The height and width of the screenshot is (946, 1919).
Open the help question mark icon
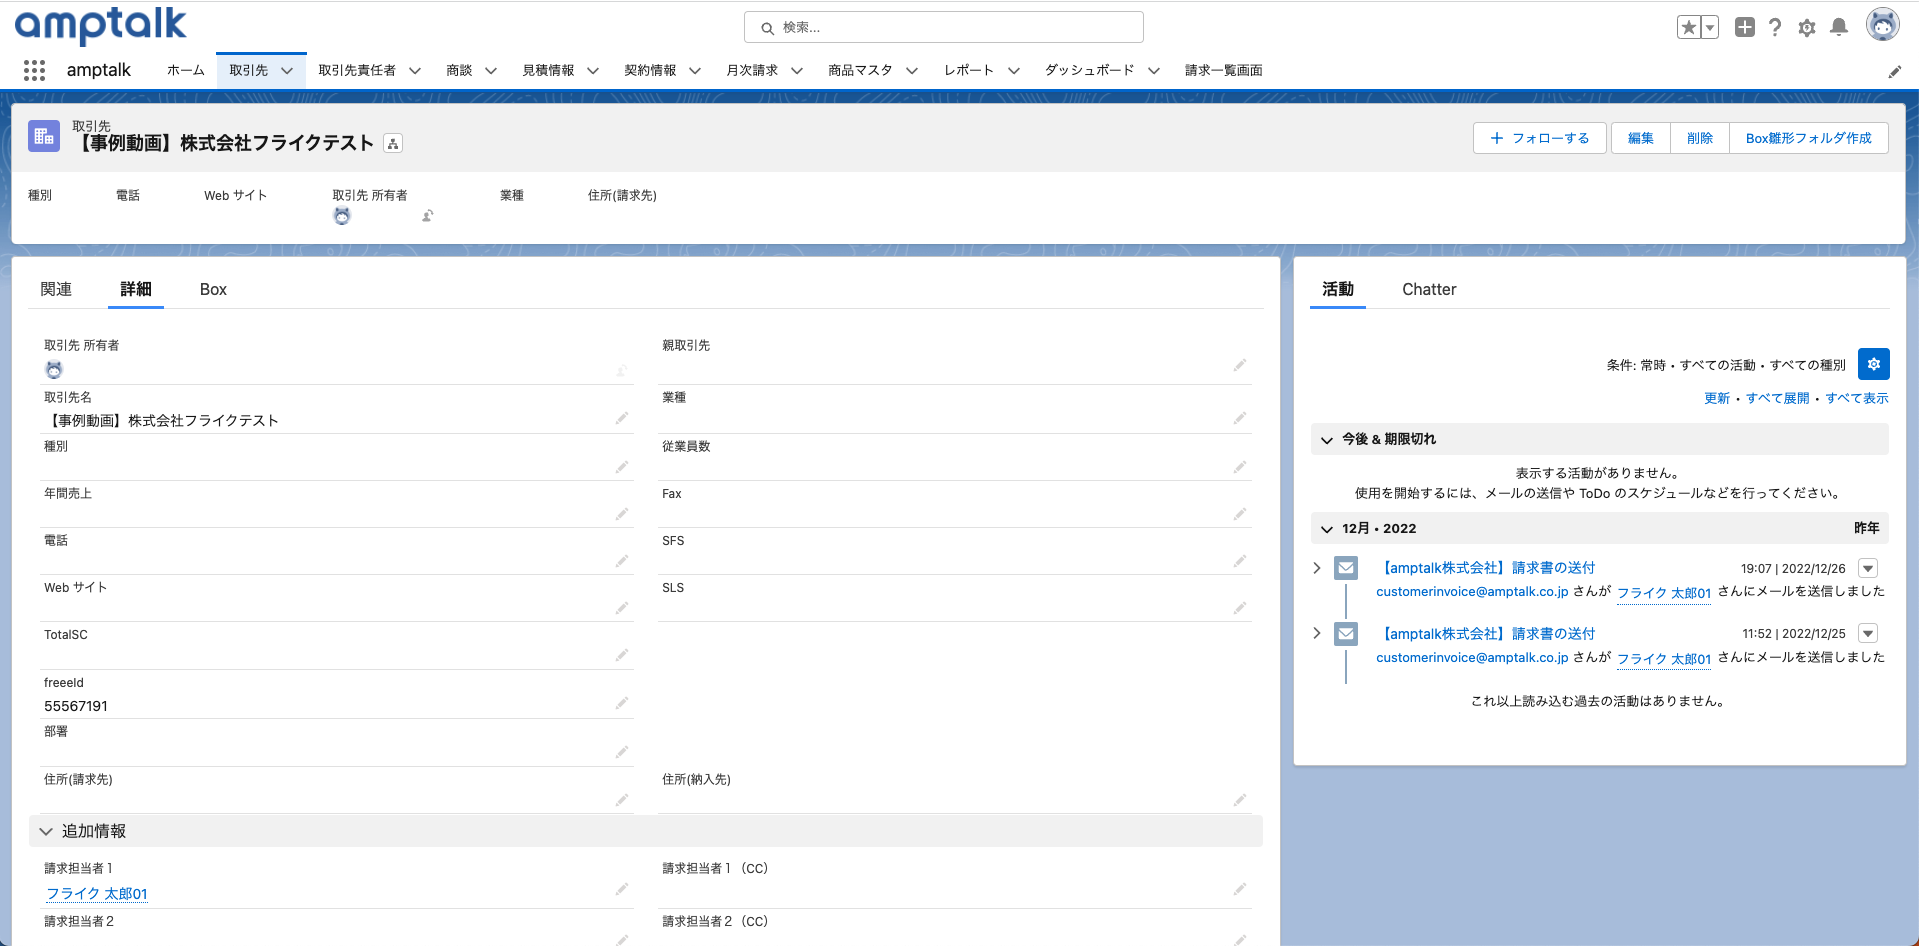click(x=1775, y=27)
